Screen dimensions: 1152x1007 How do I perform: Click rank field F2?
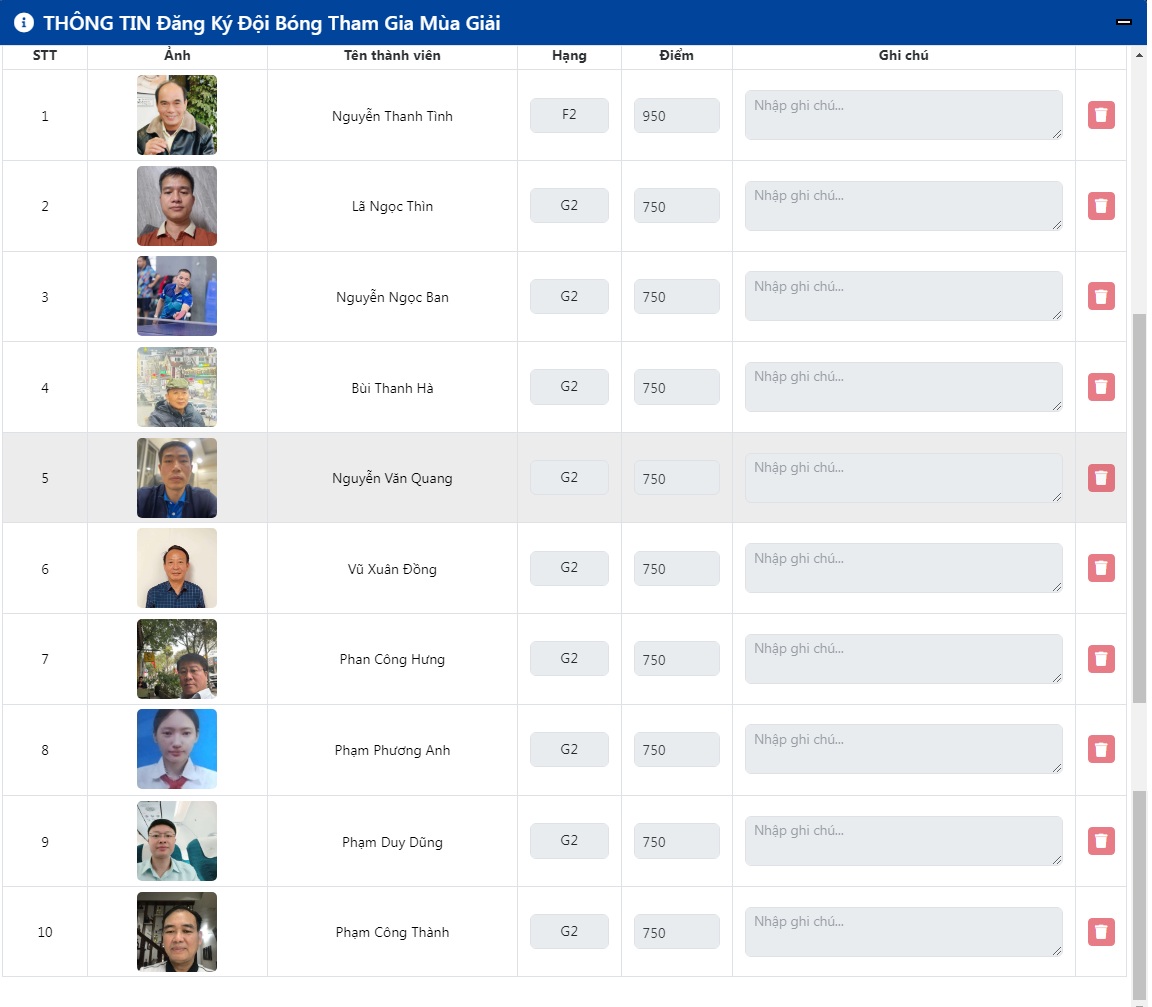tap(569, 115)
